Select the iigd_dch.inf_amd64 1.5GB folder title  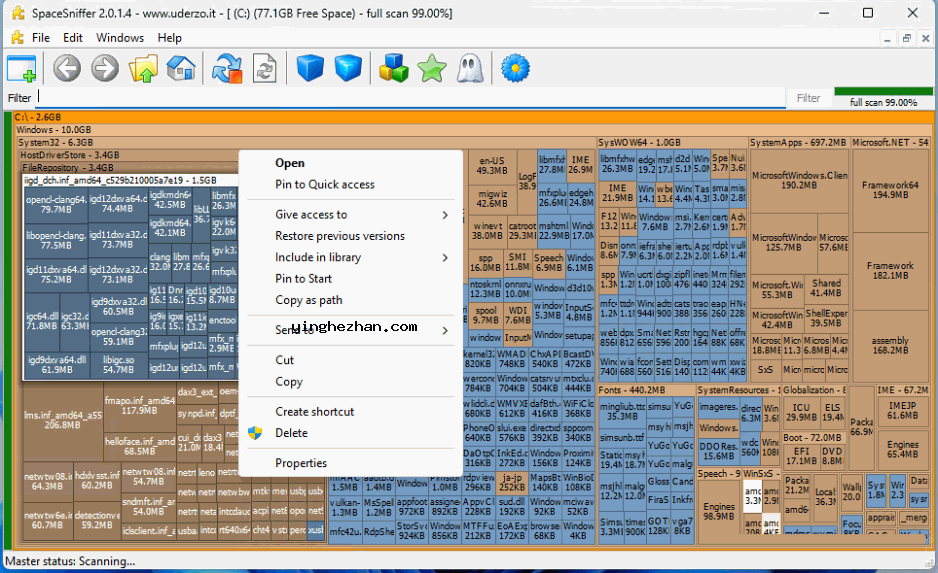(x=131, y=180)
